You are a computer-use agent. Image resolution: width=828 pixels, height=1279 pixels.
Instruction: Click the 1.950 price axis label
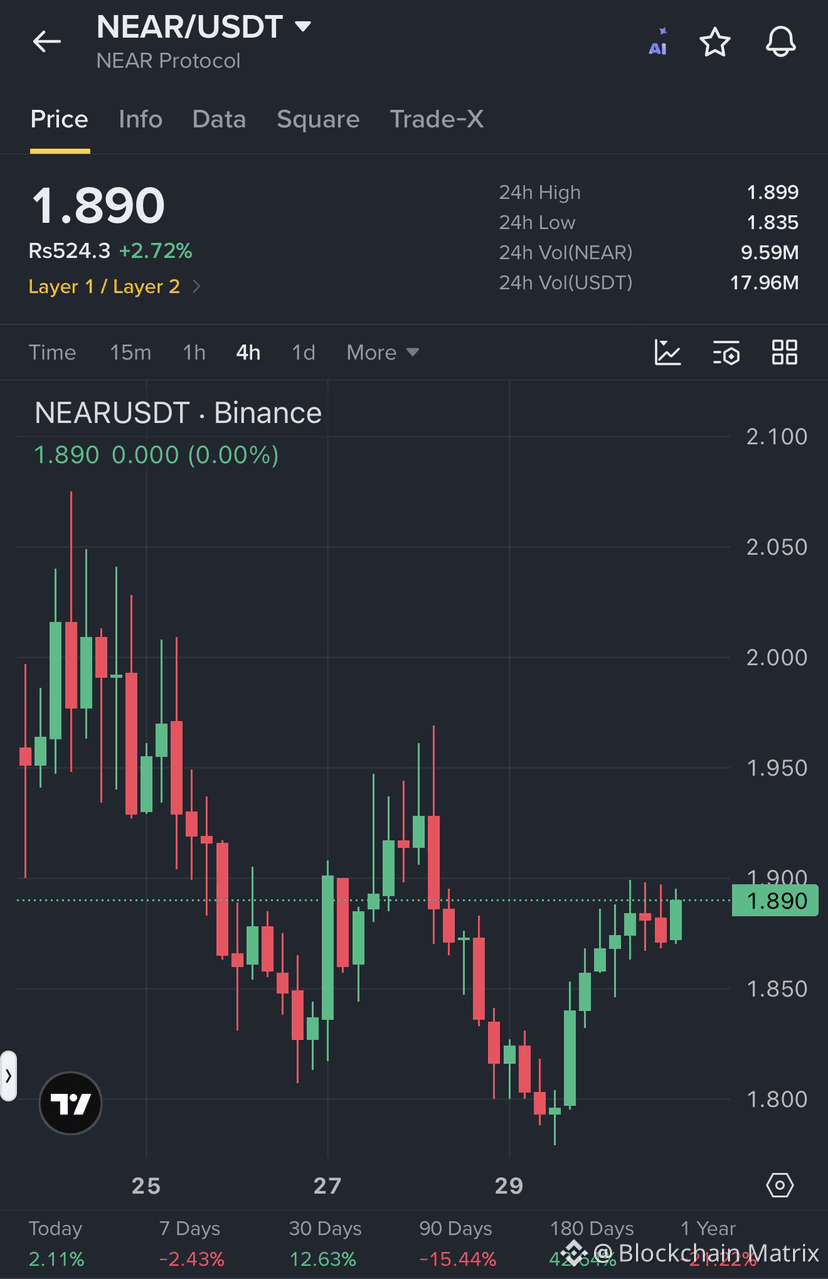tap(777, 768)
